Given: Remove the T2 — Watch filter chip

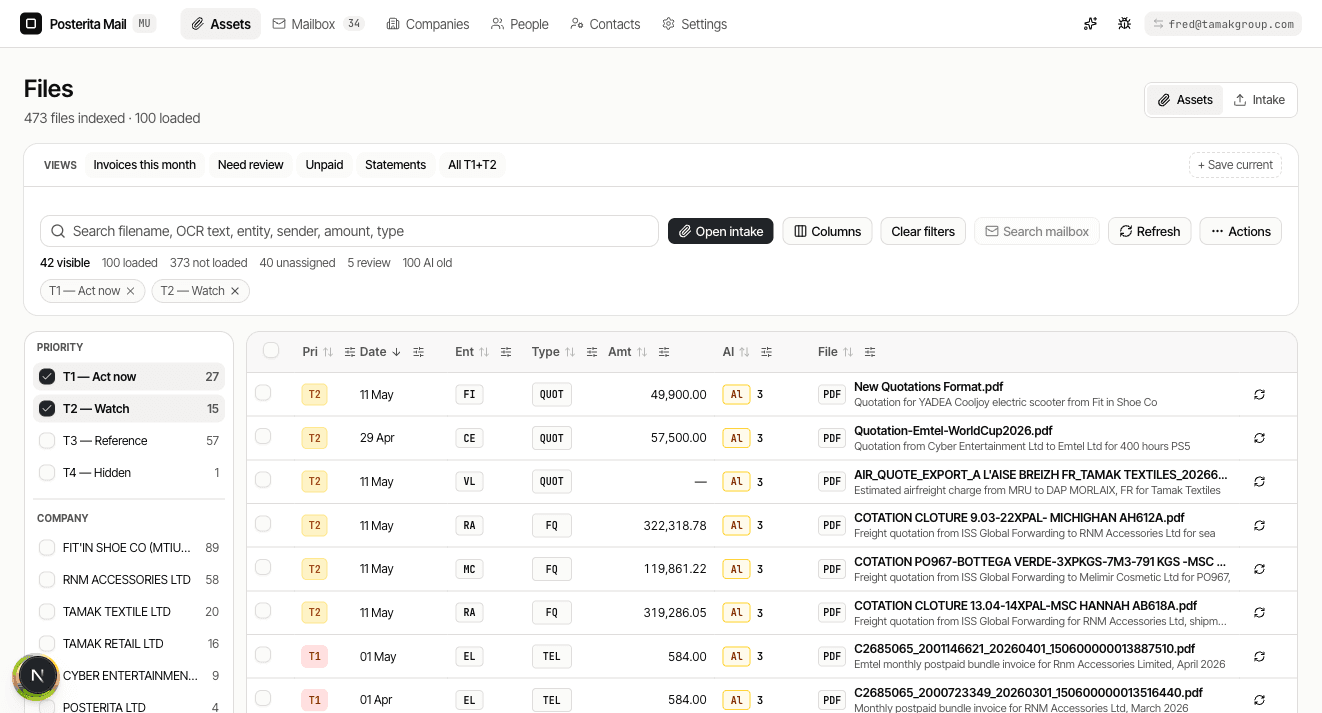Looking at the screenshot, I should (235, 291).
